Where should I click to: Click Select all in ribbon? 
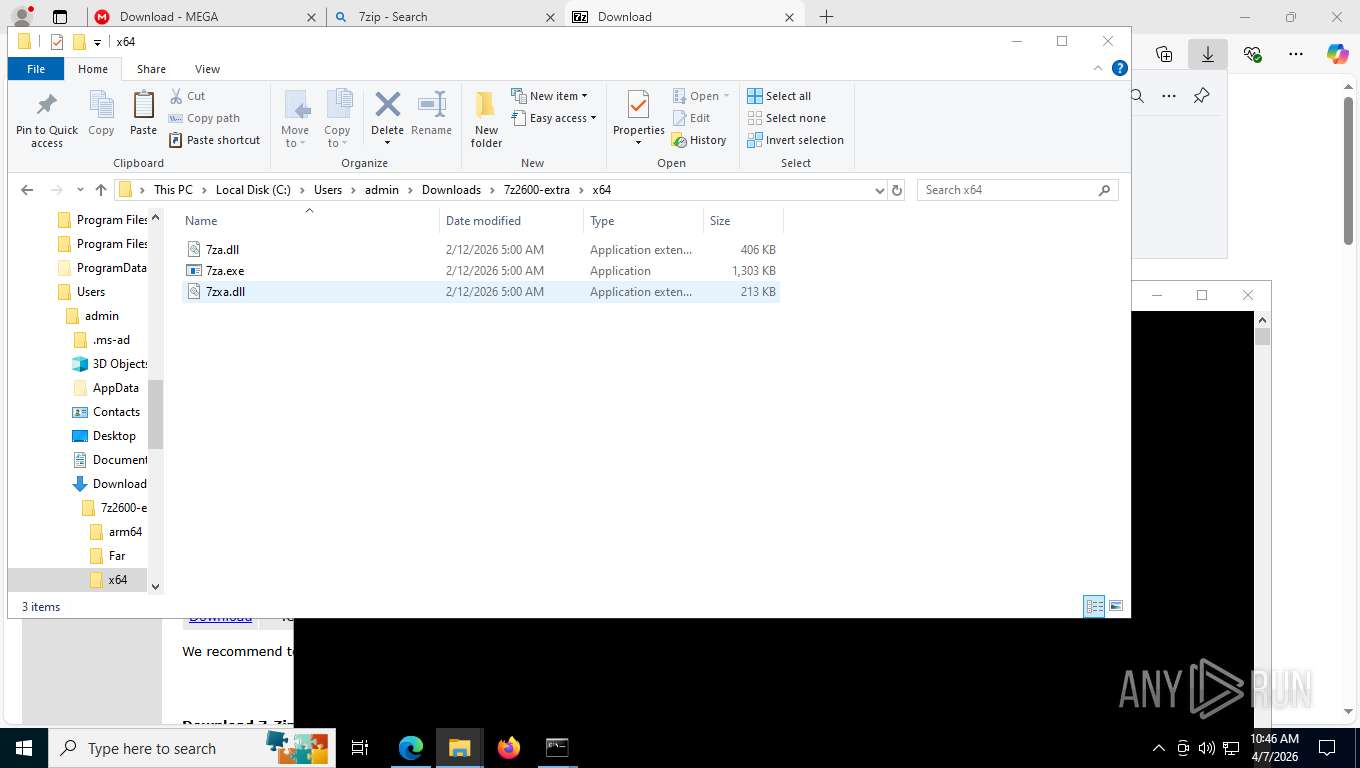pyautogui.click(x=779, y=96)
